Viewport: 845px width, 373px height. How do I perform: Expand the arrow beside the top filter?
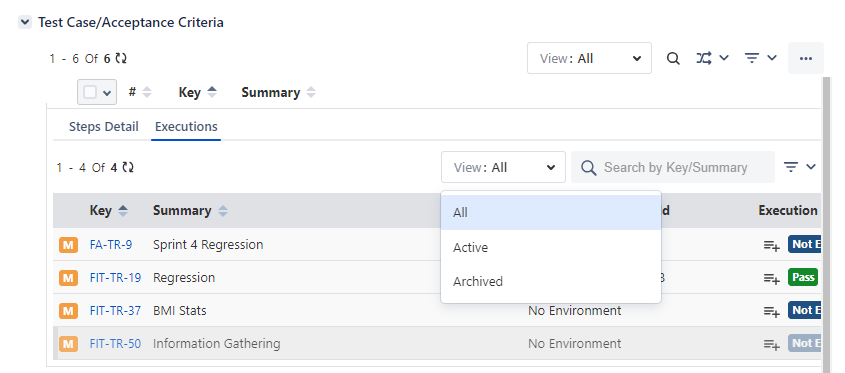pos(772,58)
